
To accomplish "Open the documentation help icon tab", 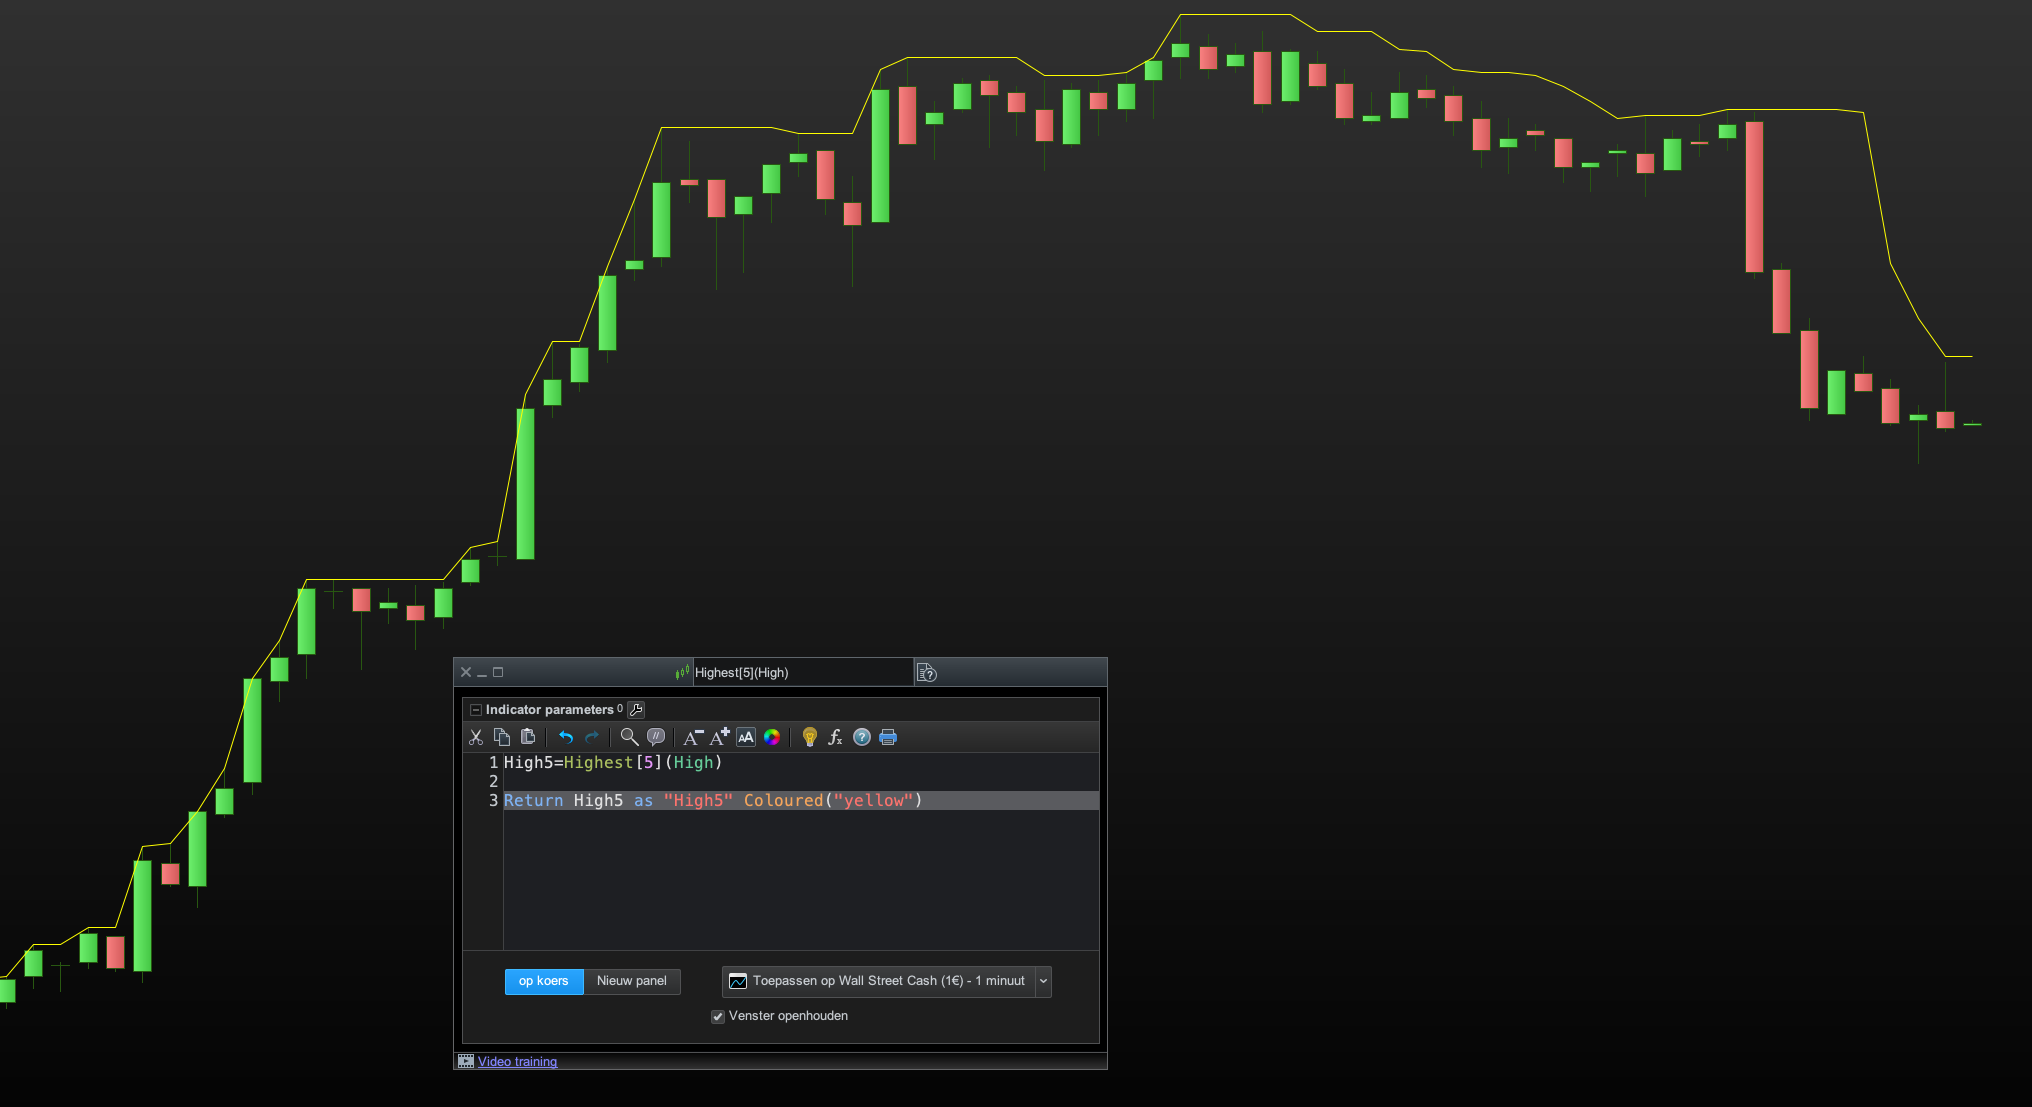I will (x=927, y=673).
